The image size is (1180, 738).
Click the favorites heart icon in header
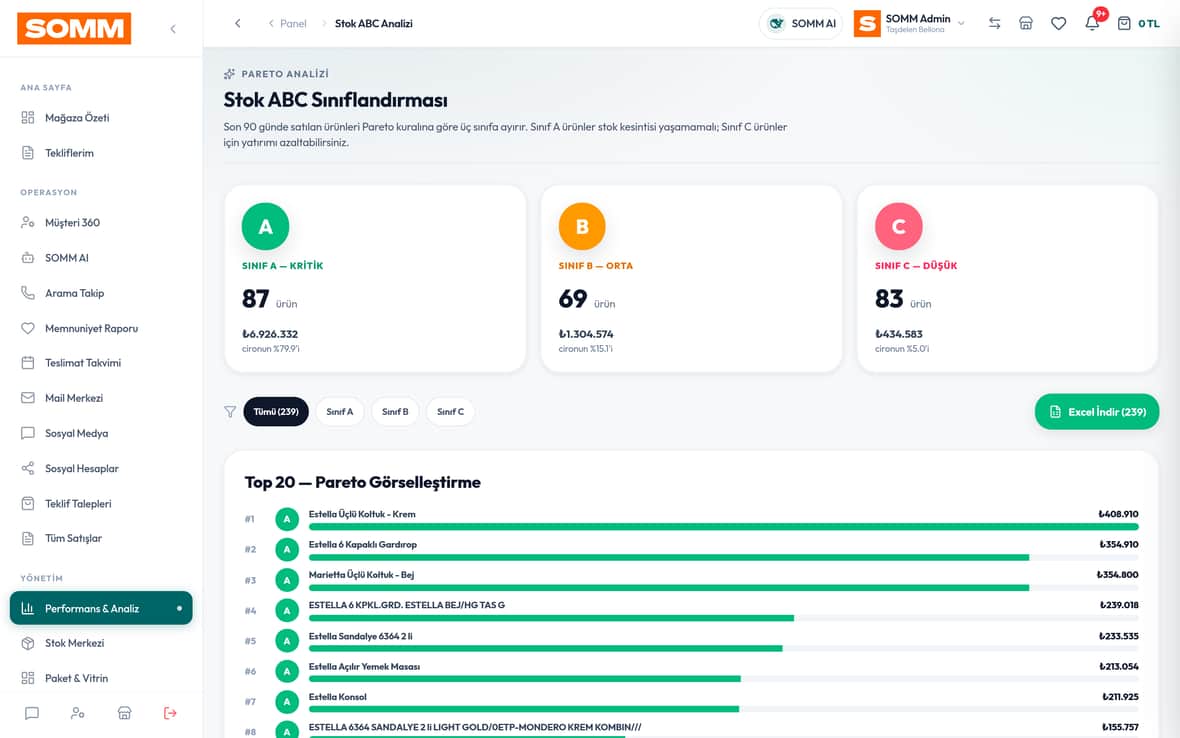[1058, 23]
